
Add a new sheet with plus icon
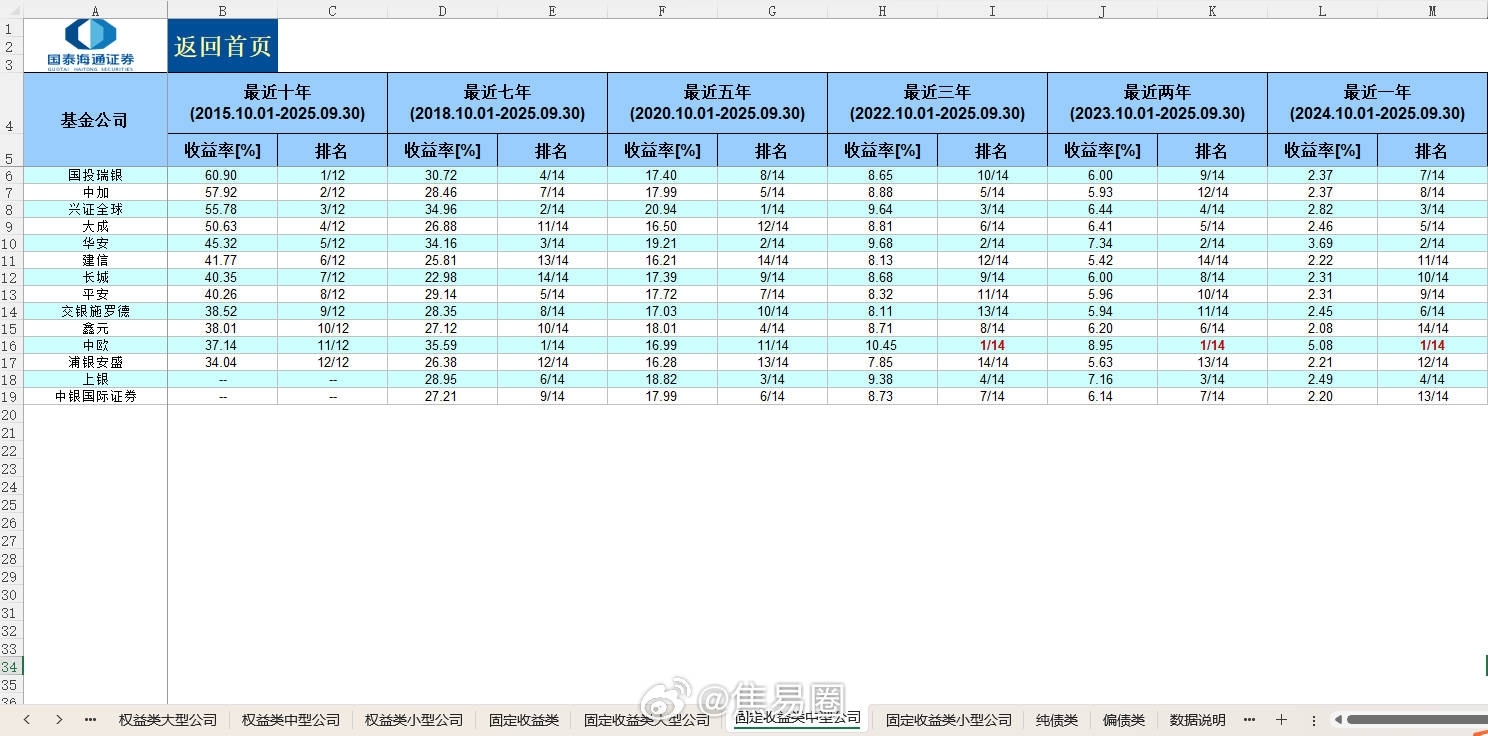(x=1281, y=719)
